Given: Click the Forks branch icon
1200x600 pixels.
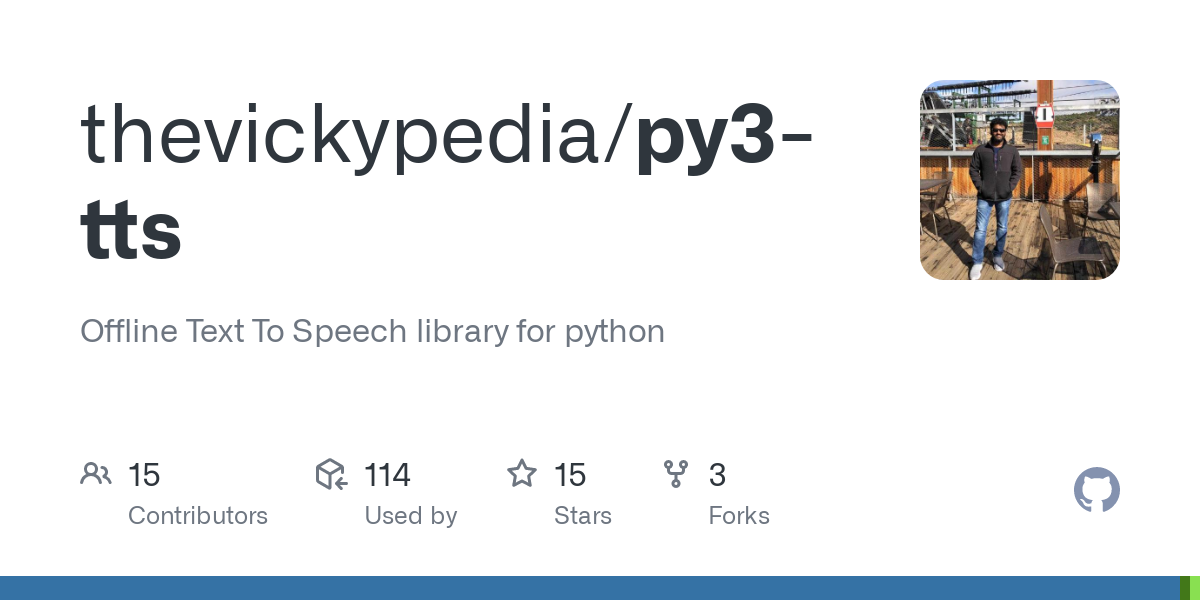Looking at the screenshot, I should pyautogui.click(x=676, y=474).
